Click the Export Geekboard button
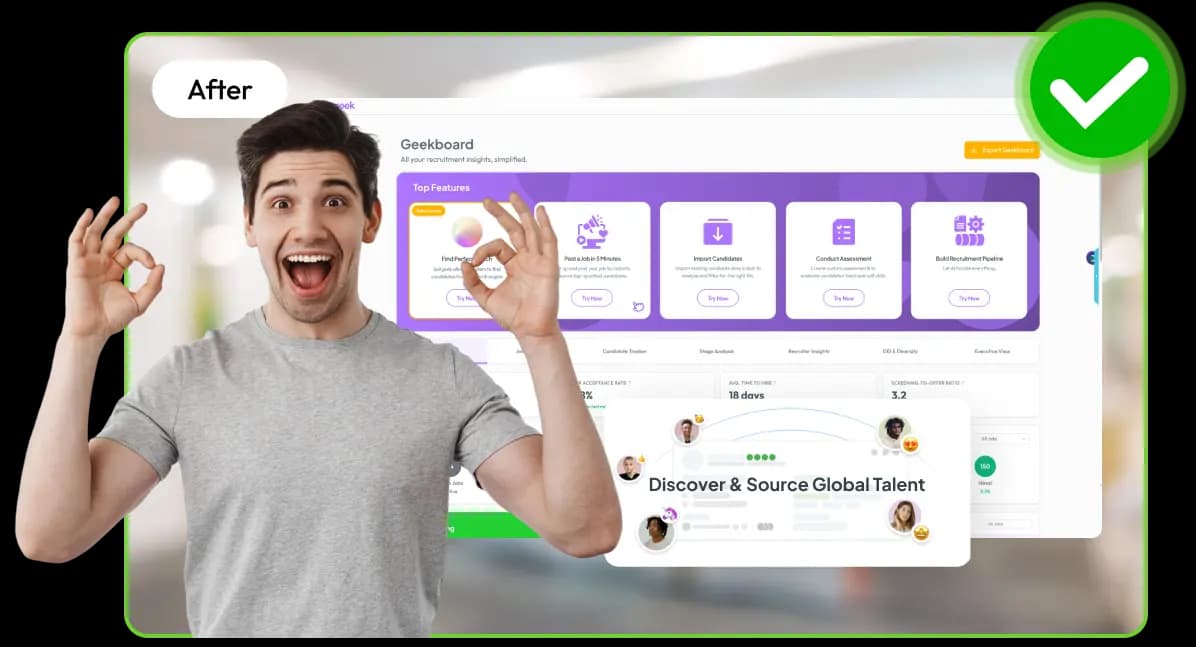 pyautogui.click(x=1001, y=150)
